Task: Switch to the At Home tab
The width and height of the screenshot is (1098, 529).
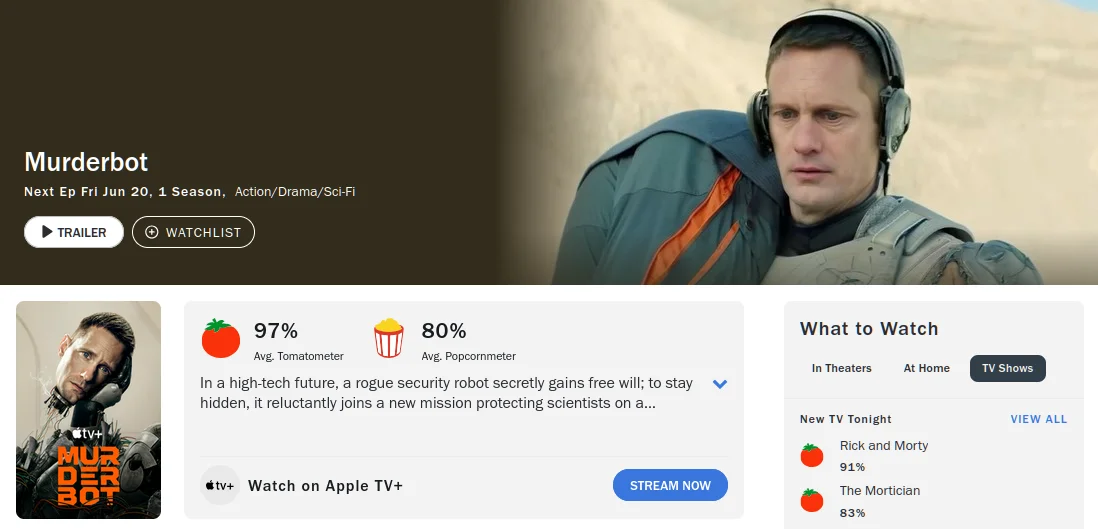Action: pos(926,369)
